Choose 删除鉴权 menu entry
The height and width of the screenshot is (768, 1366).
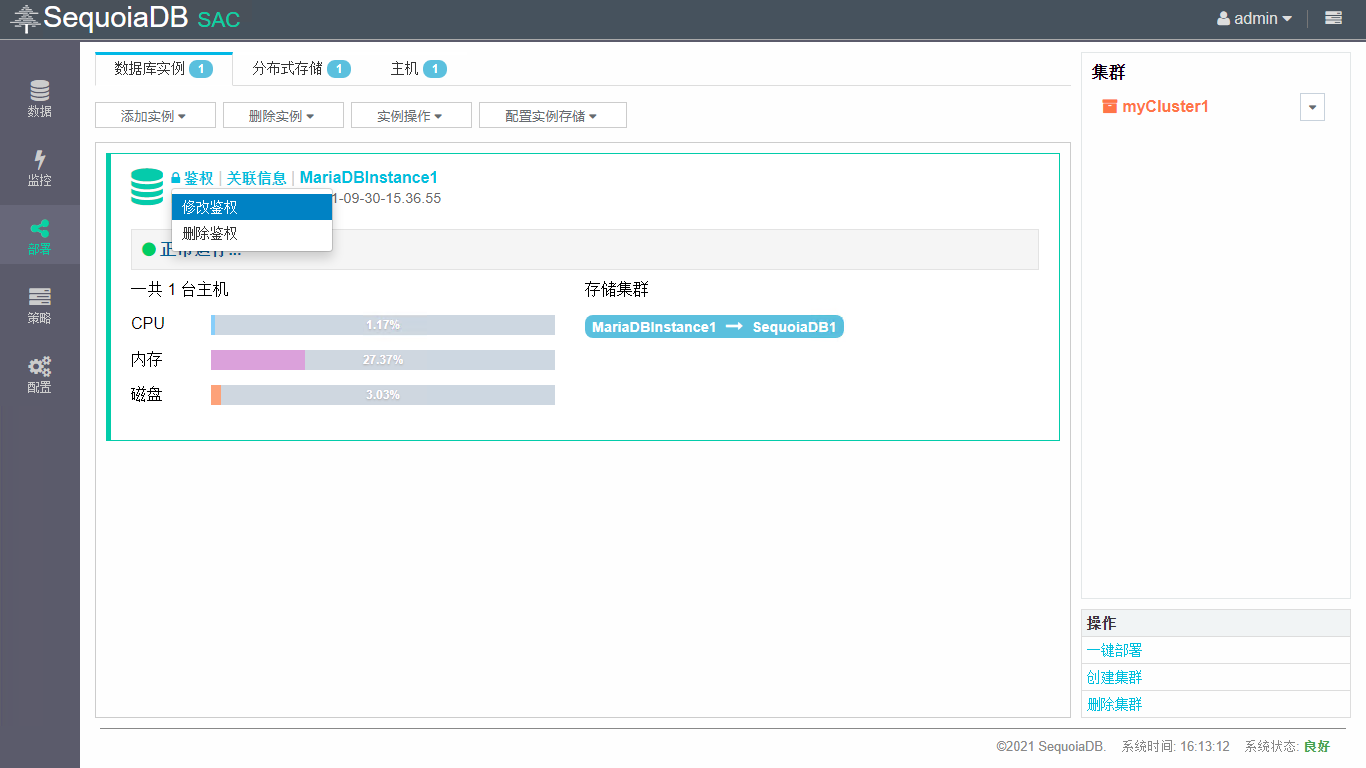pyautogui.click(x=250, y=233)
